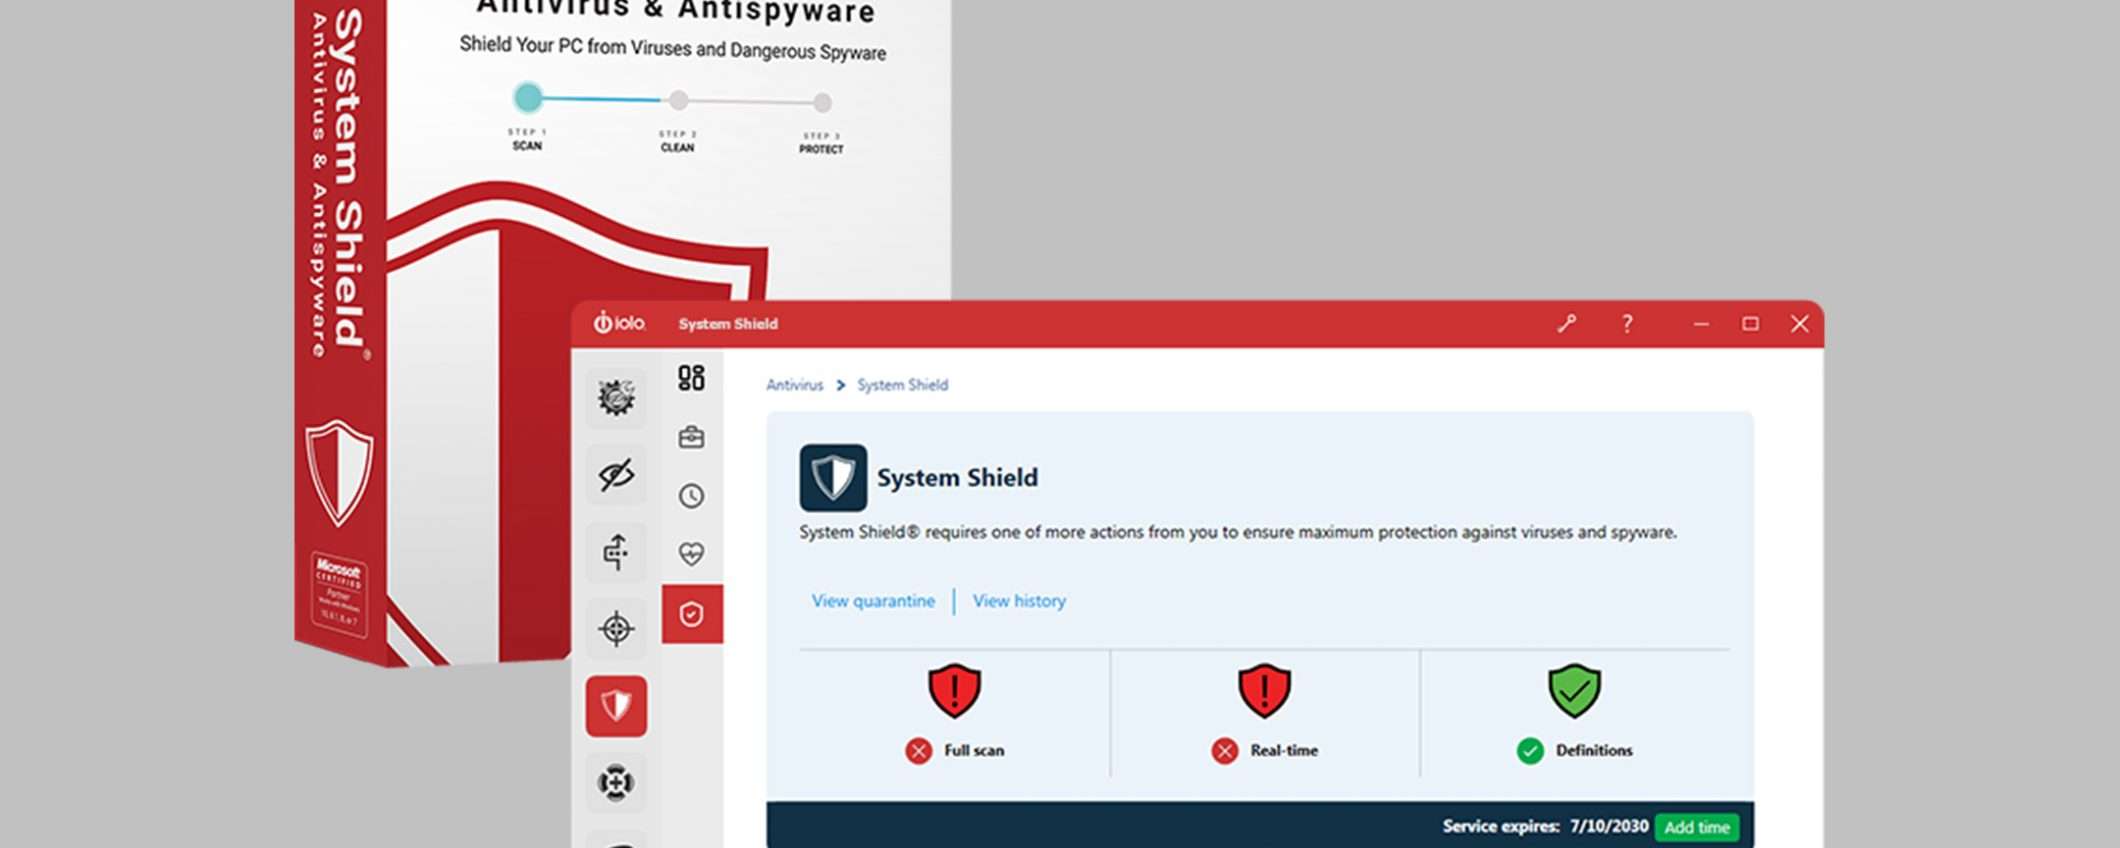Open View history link
The height and width of the screenshot is (848, 2120).
(1019, 601)
